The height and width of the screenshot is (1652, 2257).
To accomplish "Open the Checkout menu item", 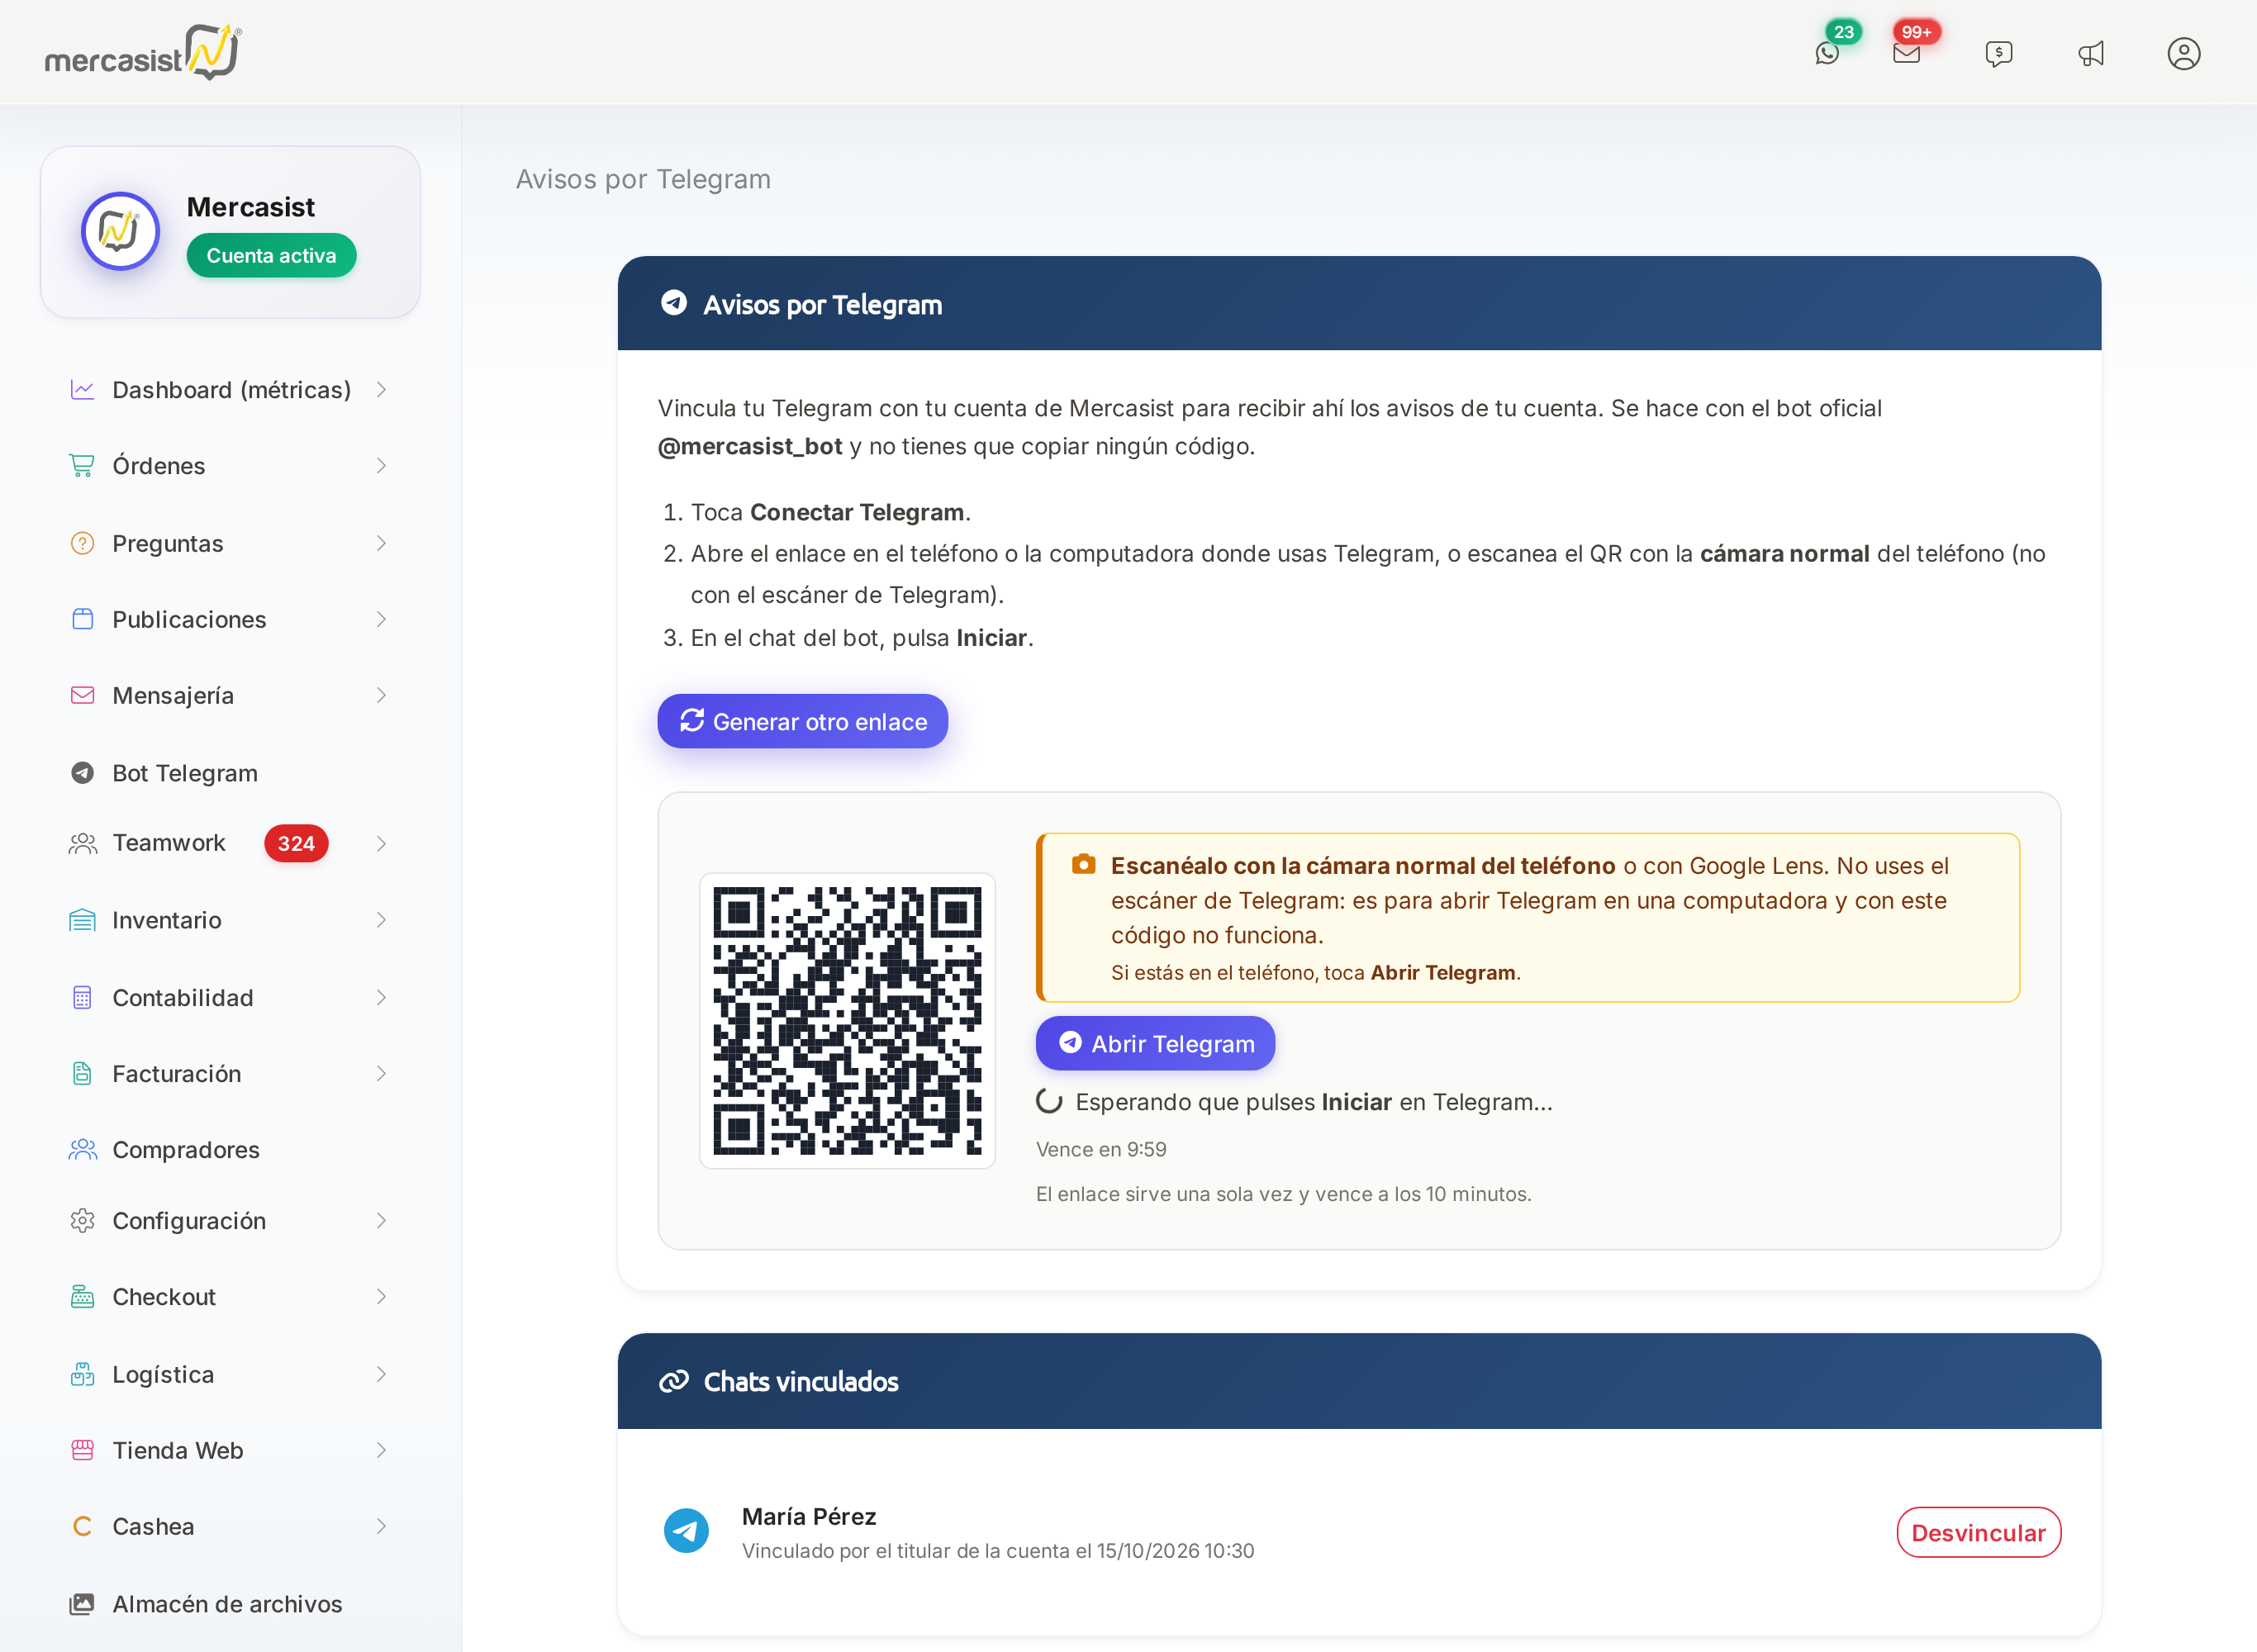I will (230, 1296).
